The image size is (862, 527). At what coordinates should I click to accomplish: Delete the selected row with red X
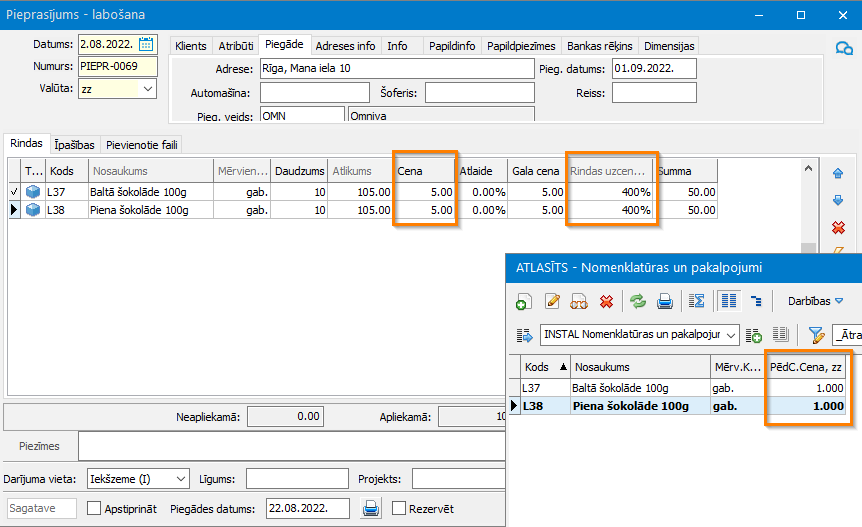coord(838,227)
